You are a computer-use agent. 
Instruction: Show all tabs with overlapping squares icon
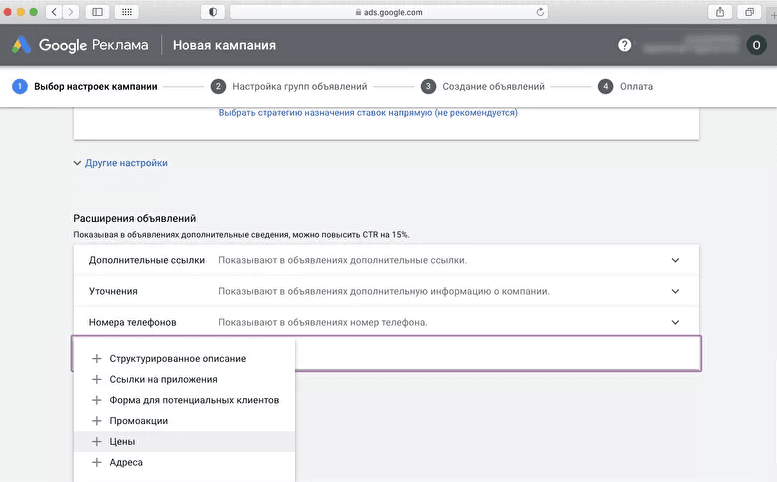click(x=750, y=12)
